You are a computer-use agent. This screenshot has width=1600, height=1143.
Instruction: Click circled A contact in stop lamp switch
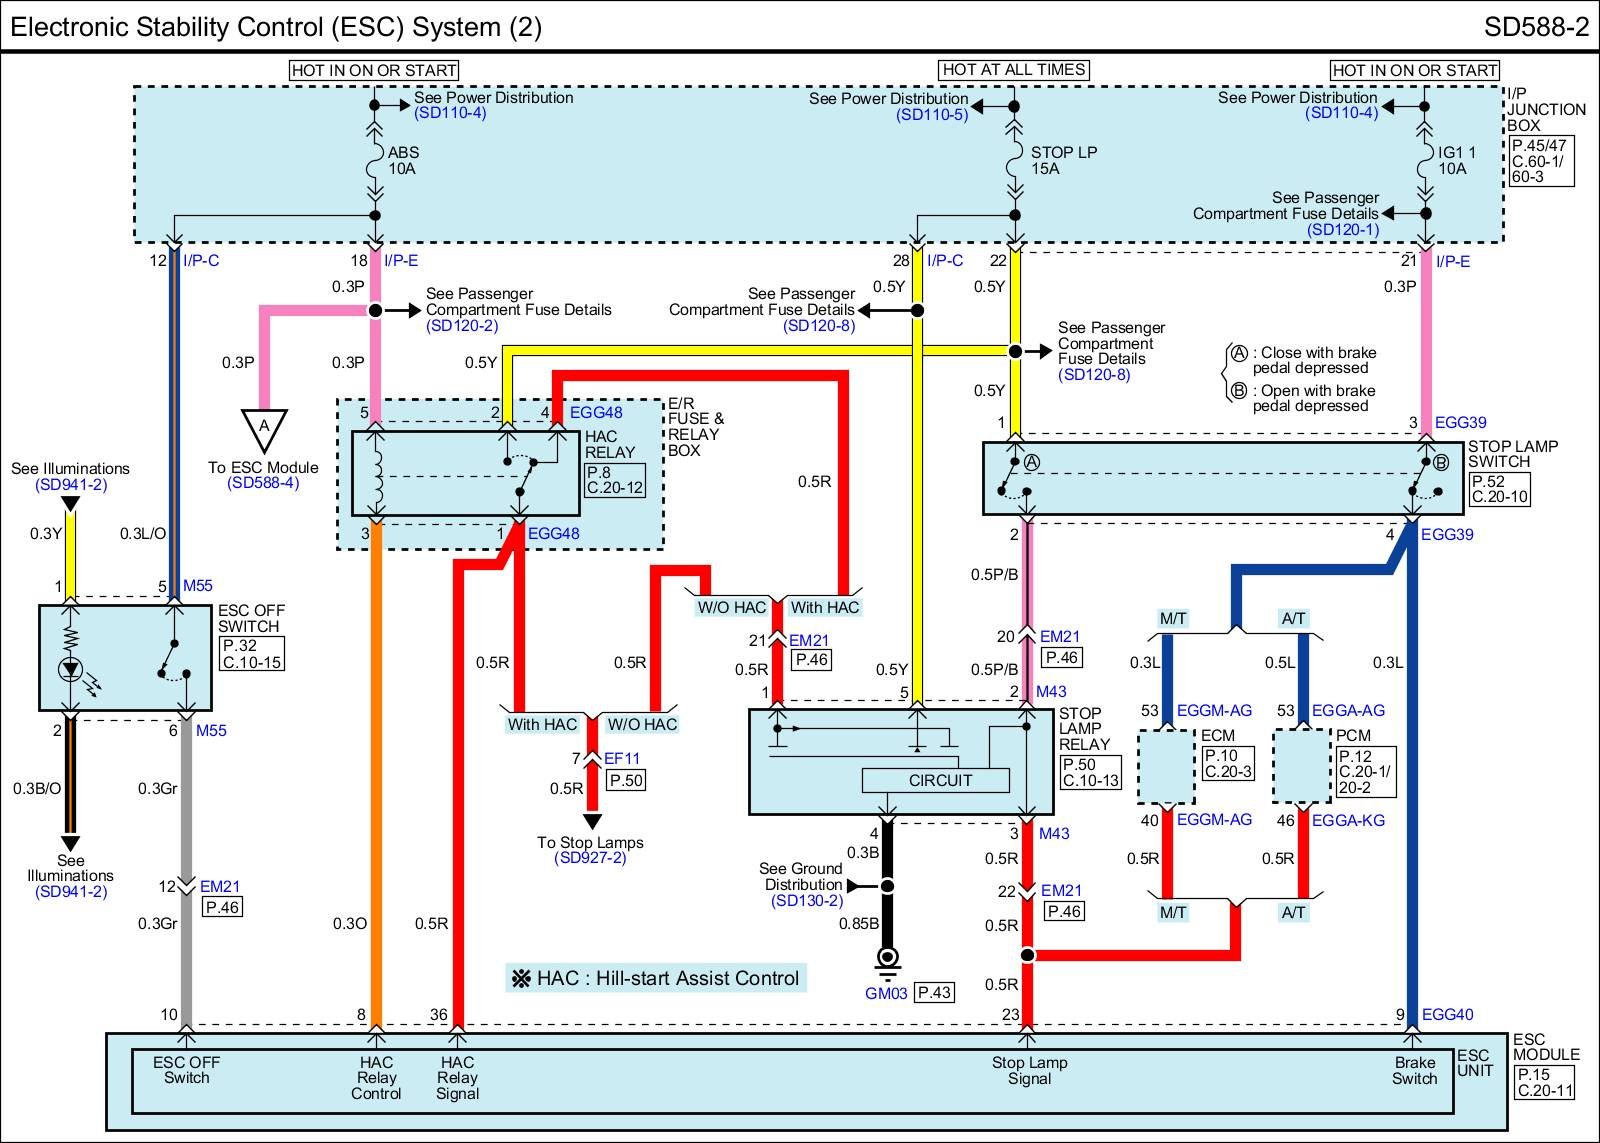pos(1032,463)
